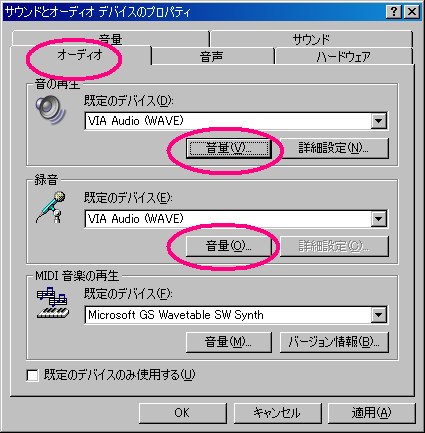Click the microphone icon in 録音
This screenshot has height=433, width=425.
pos(51,207)
